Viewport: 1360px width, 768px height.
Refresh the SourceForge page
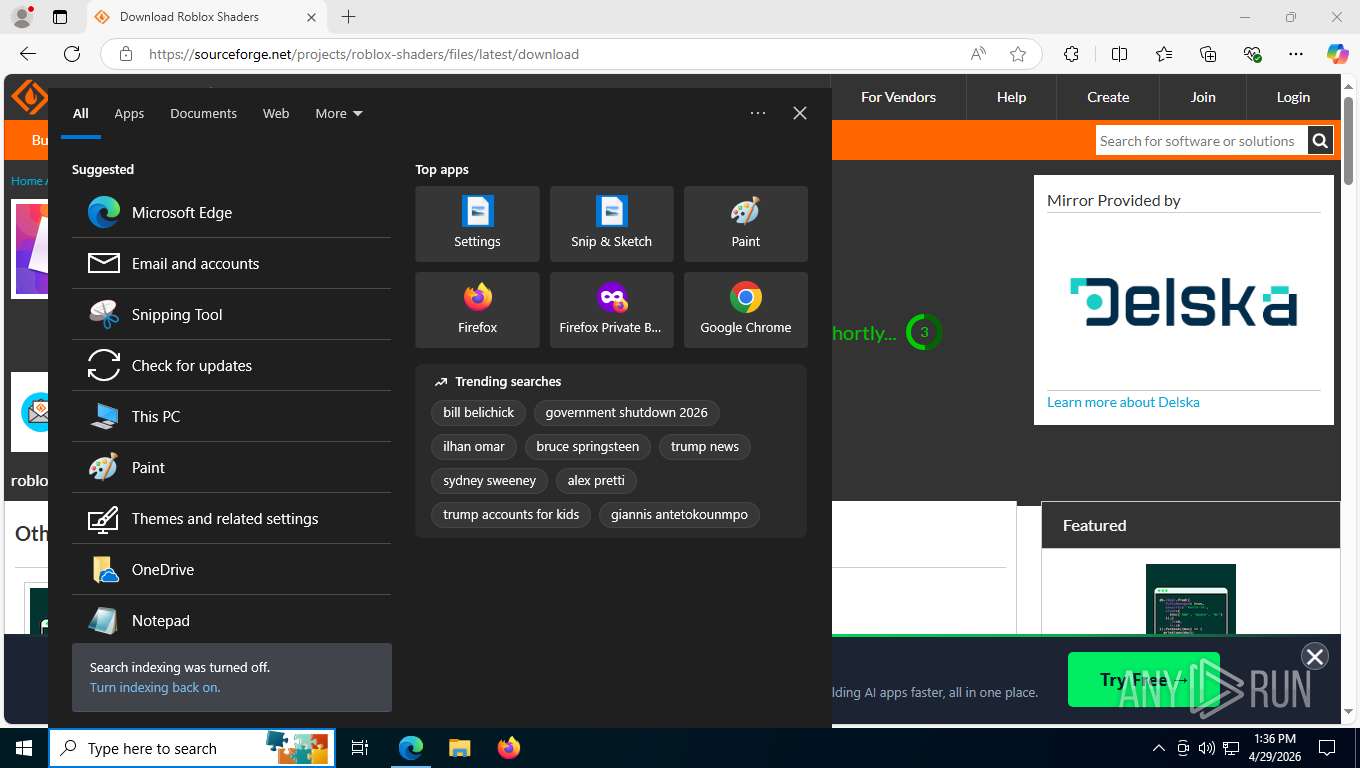pyautogui.click(x=72, y=54)
